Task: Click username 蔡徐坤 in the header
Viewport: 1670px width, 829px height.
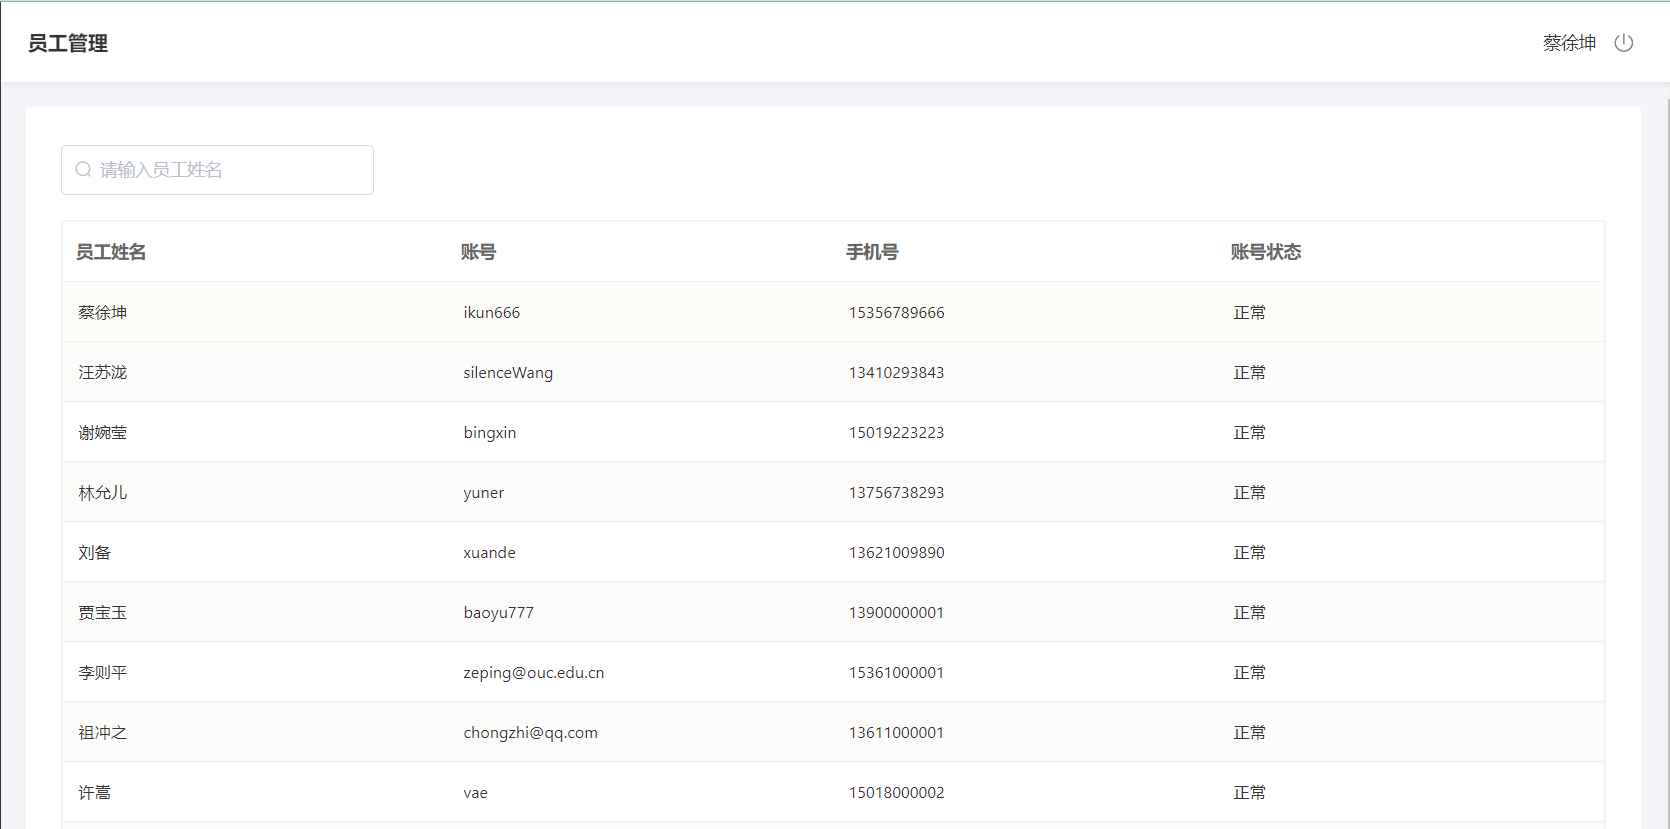Action: (x=1569, y=43)
